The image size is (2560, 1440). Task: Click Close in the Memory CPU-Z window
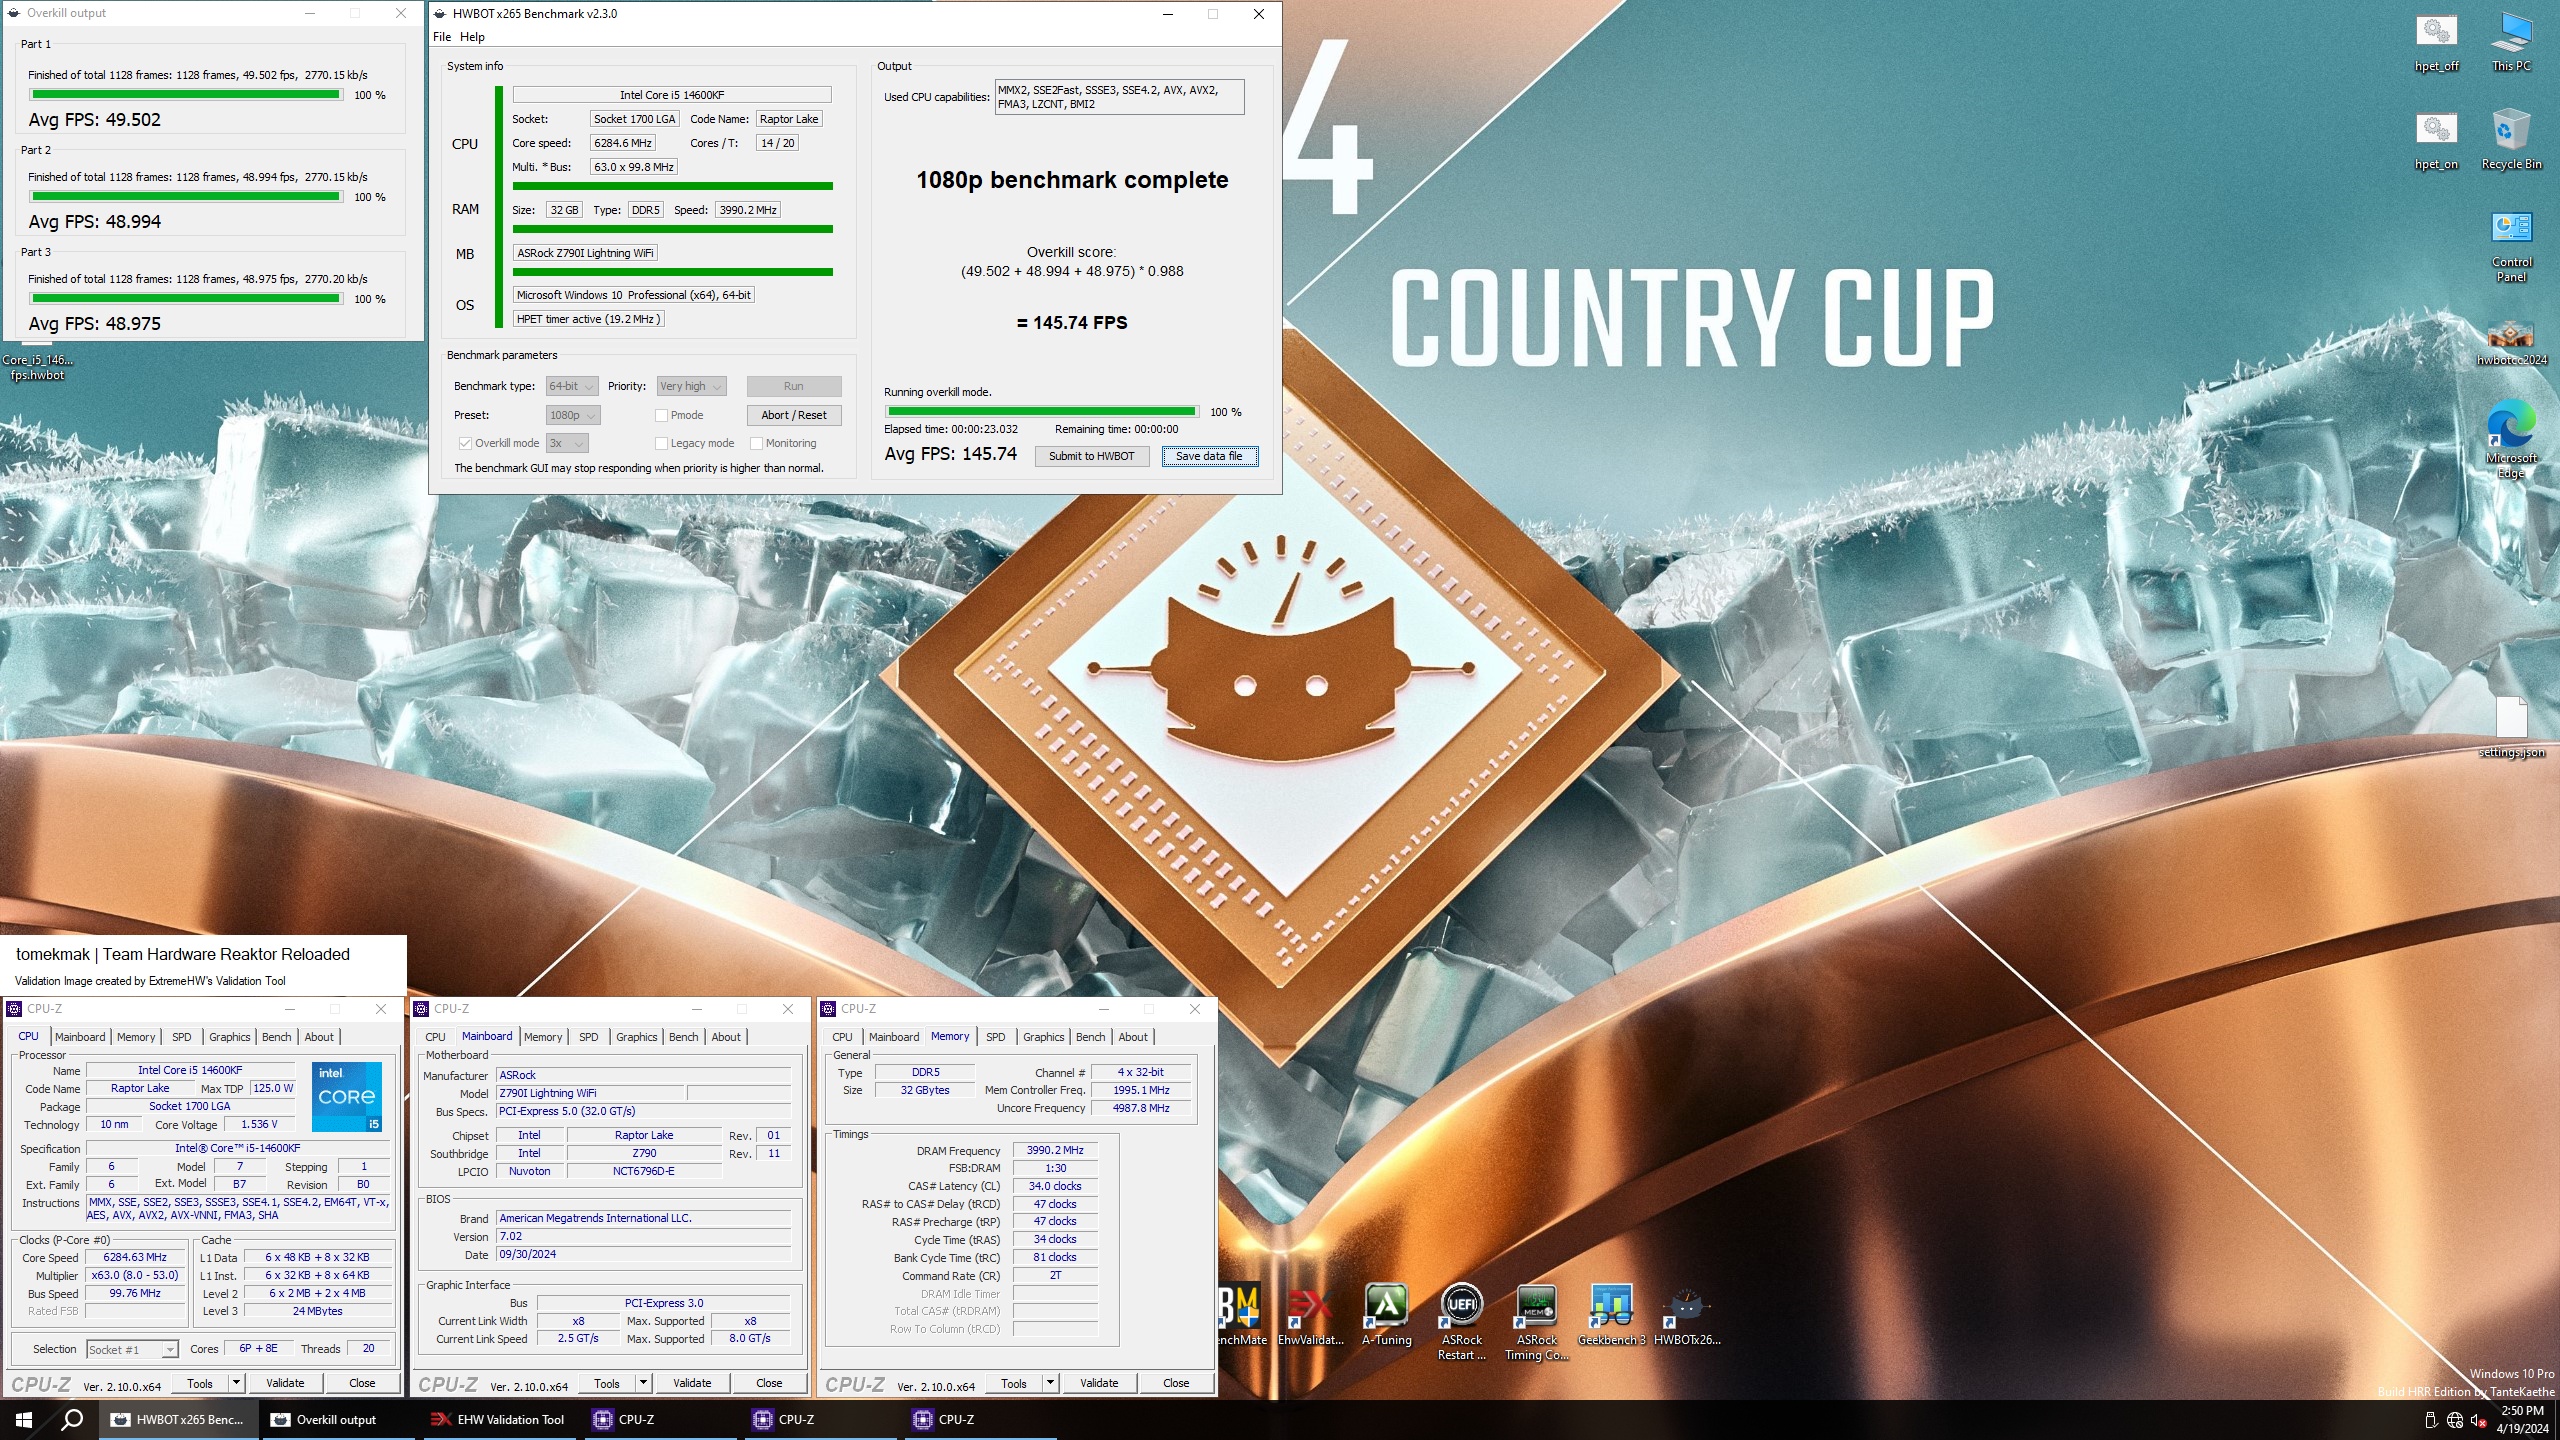1175,1383
